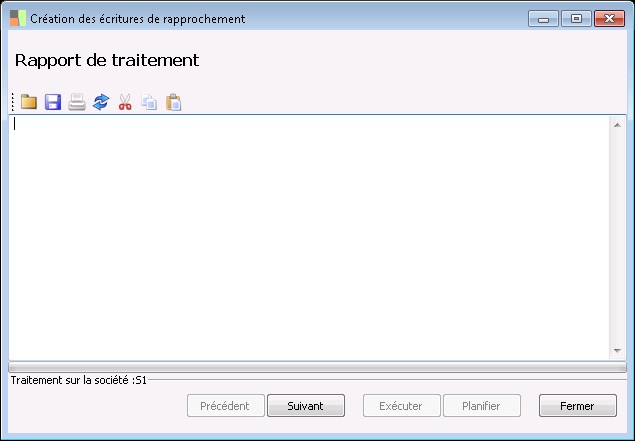Maximize the Création des écritures window
Viewport: 635px width, 441px height.
(576, 19)
